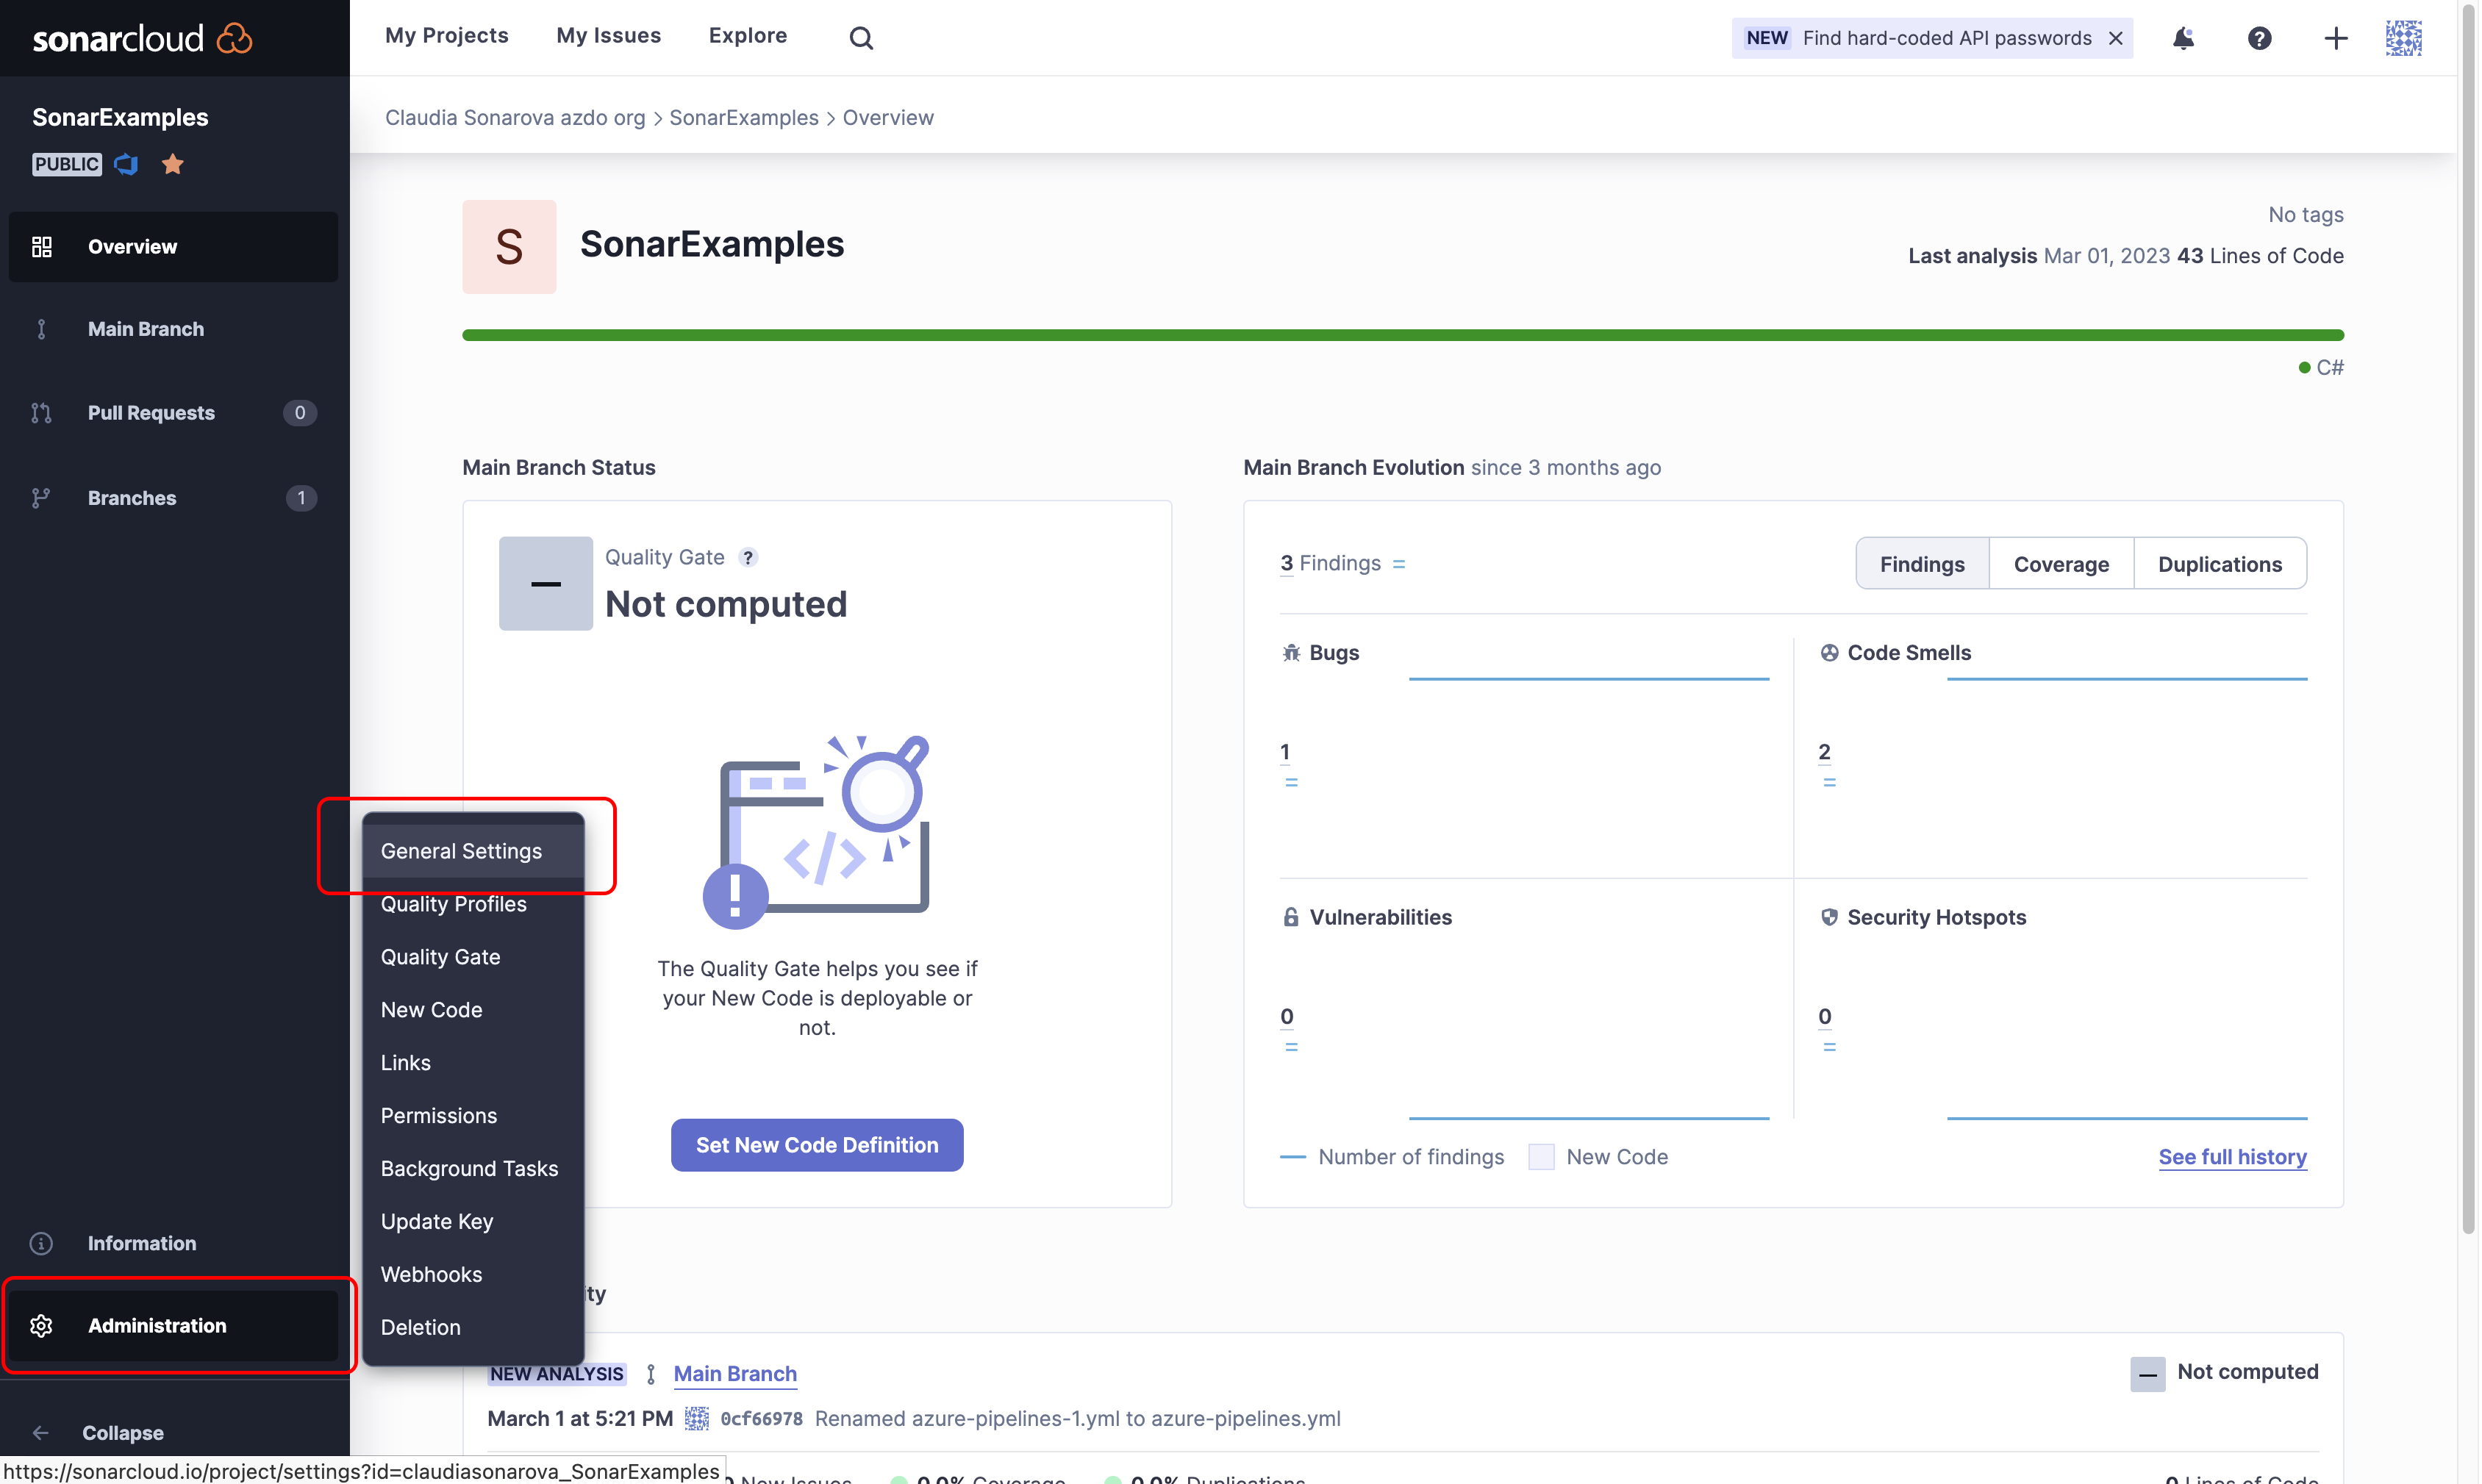The width and height of the screenshot is (2482, 1484).
Task: Click the Main Branch sidebar icon
Action: coord(42,329)
